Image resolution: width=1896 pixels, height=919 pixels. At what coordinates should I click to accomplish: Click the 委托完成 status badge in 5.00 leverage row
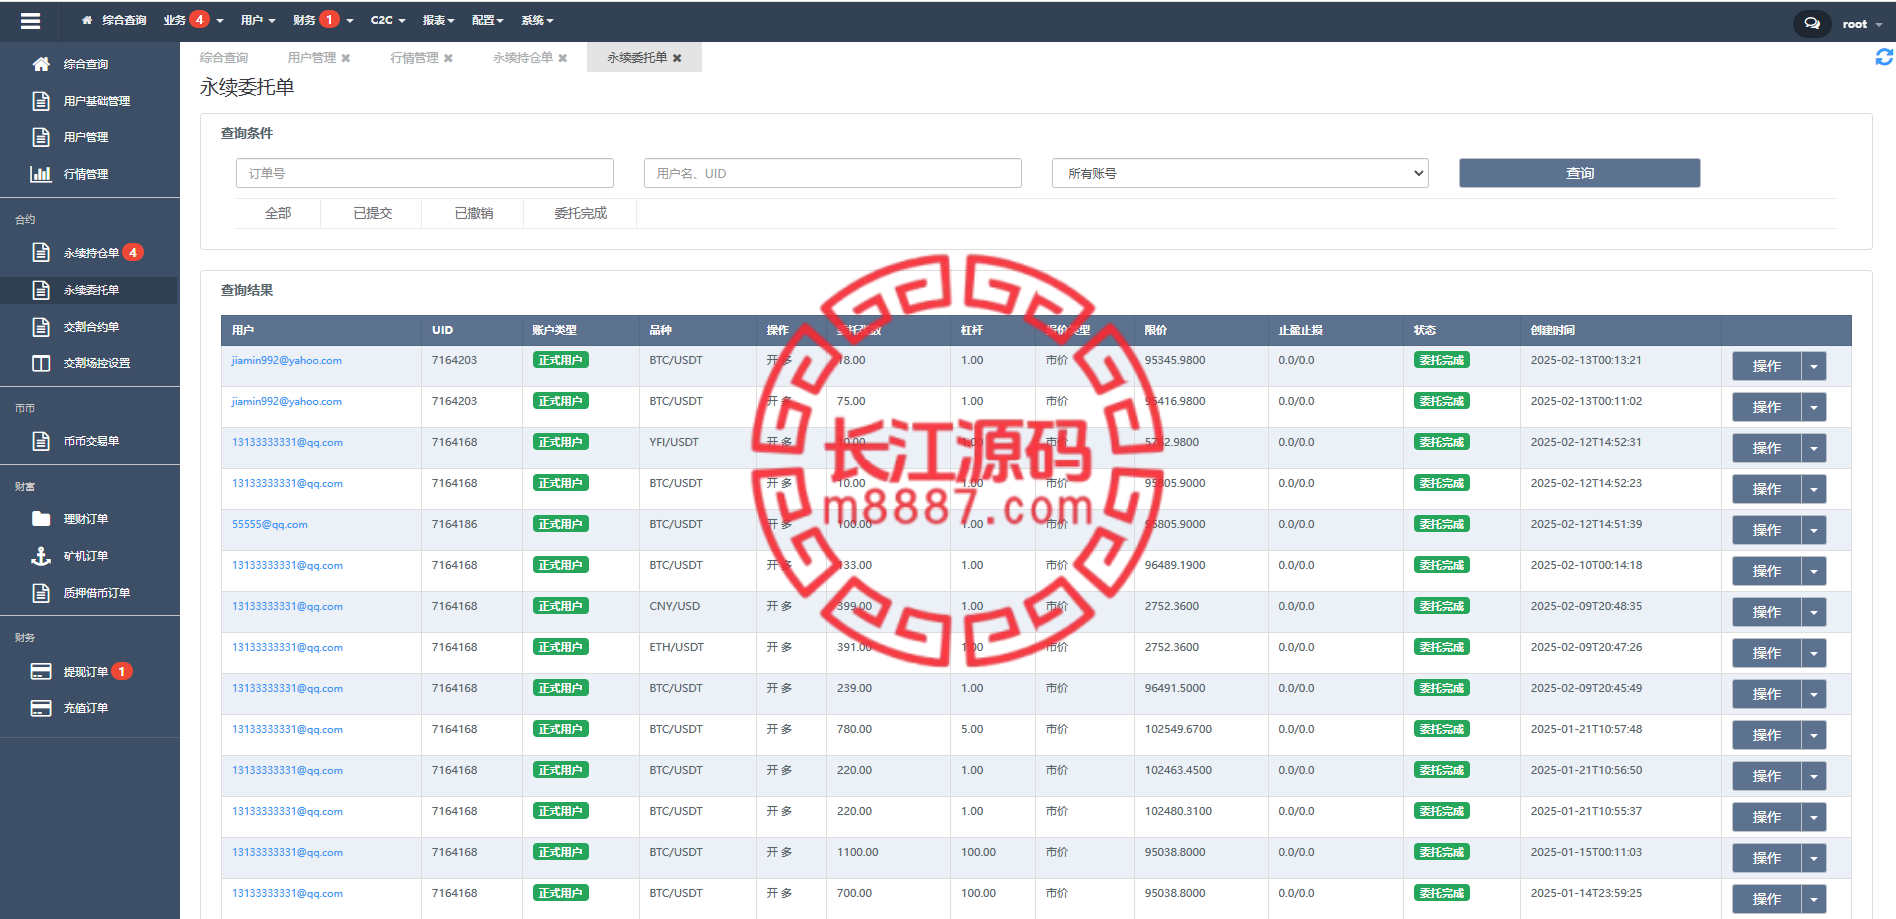pyautogui.click(x=1441, y=729)
